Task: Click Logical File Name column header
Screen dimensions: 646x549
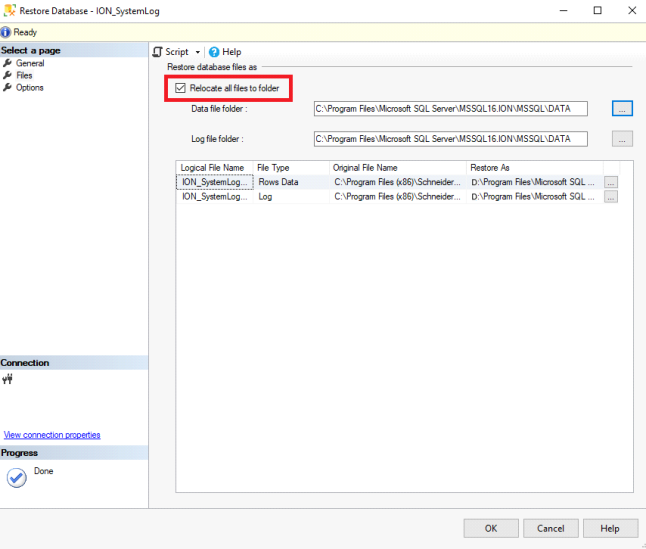Action: 214,168
